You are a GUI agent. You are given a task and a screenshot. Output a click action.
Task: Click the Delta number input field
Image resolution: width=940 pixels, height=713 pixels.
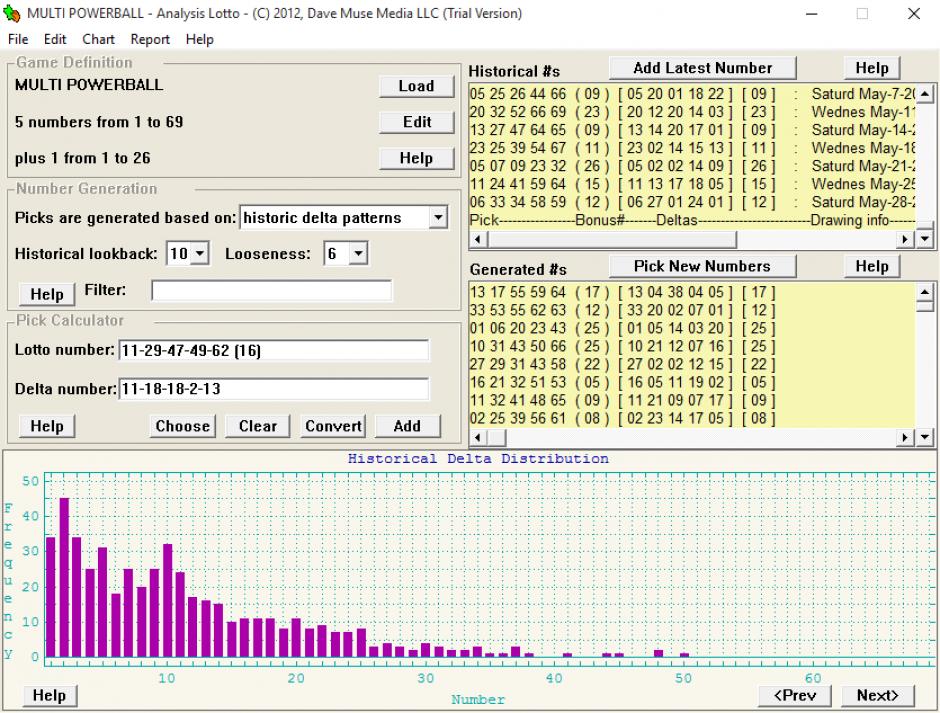click(274, 389)
